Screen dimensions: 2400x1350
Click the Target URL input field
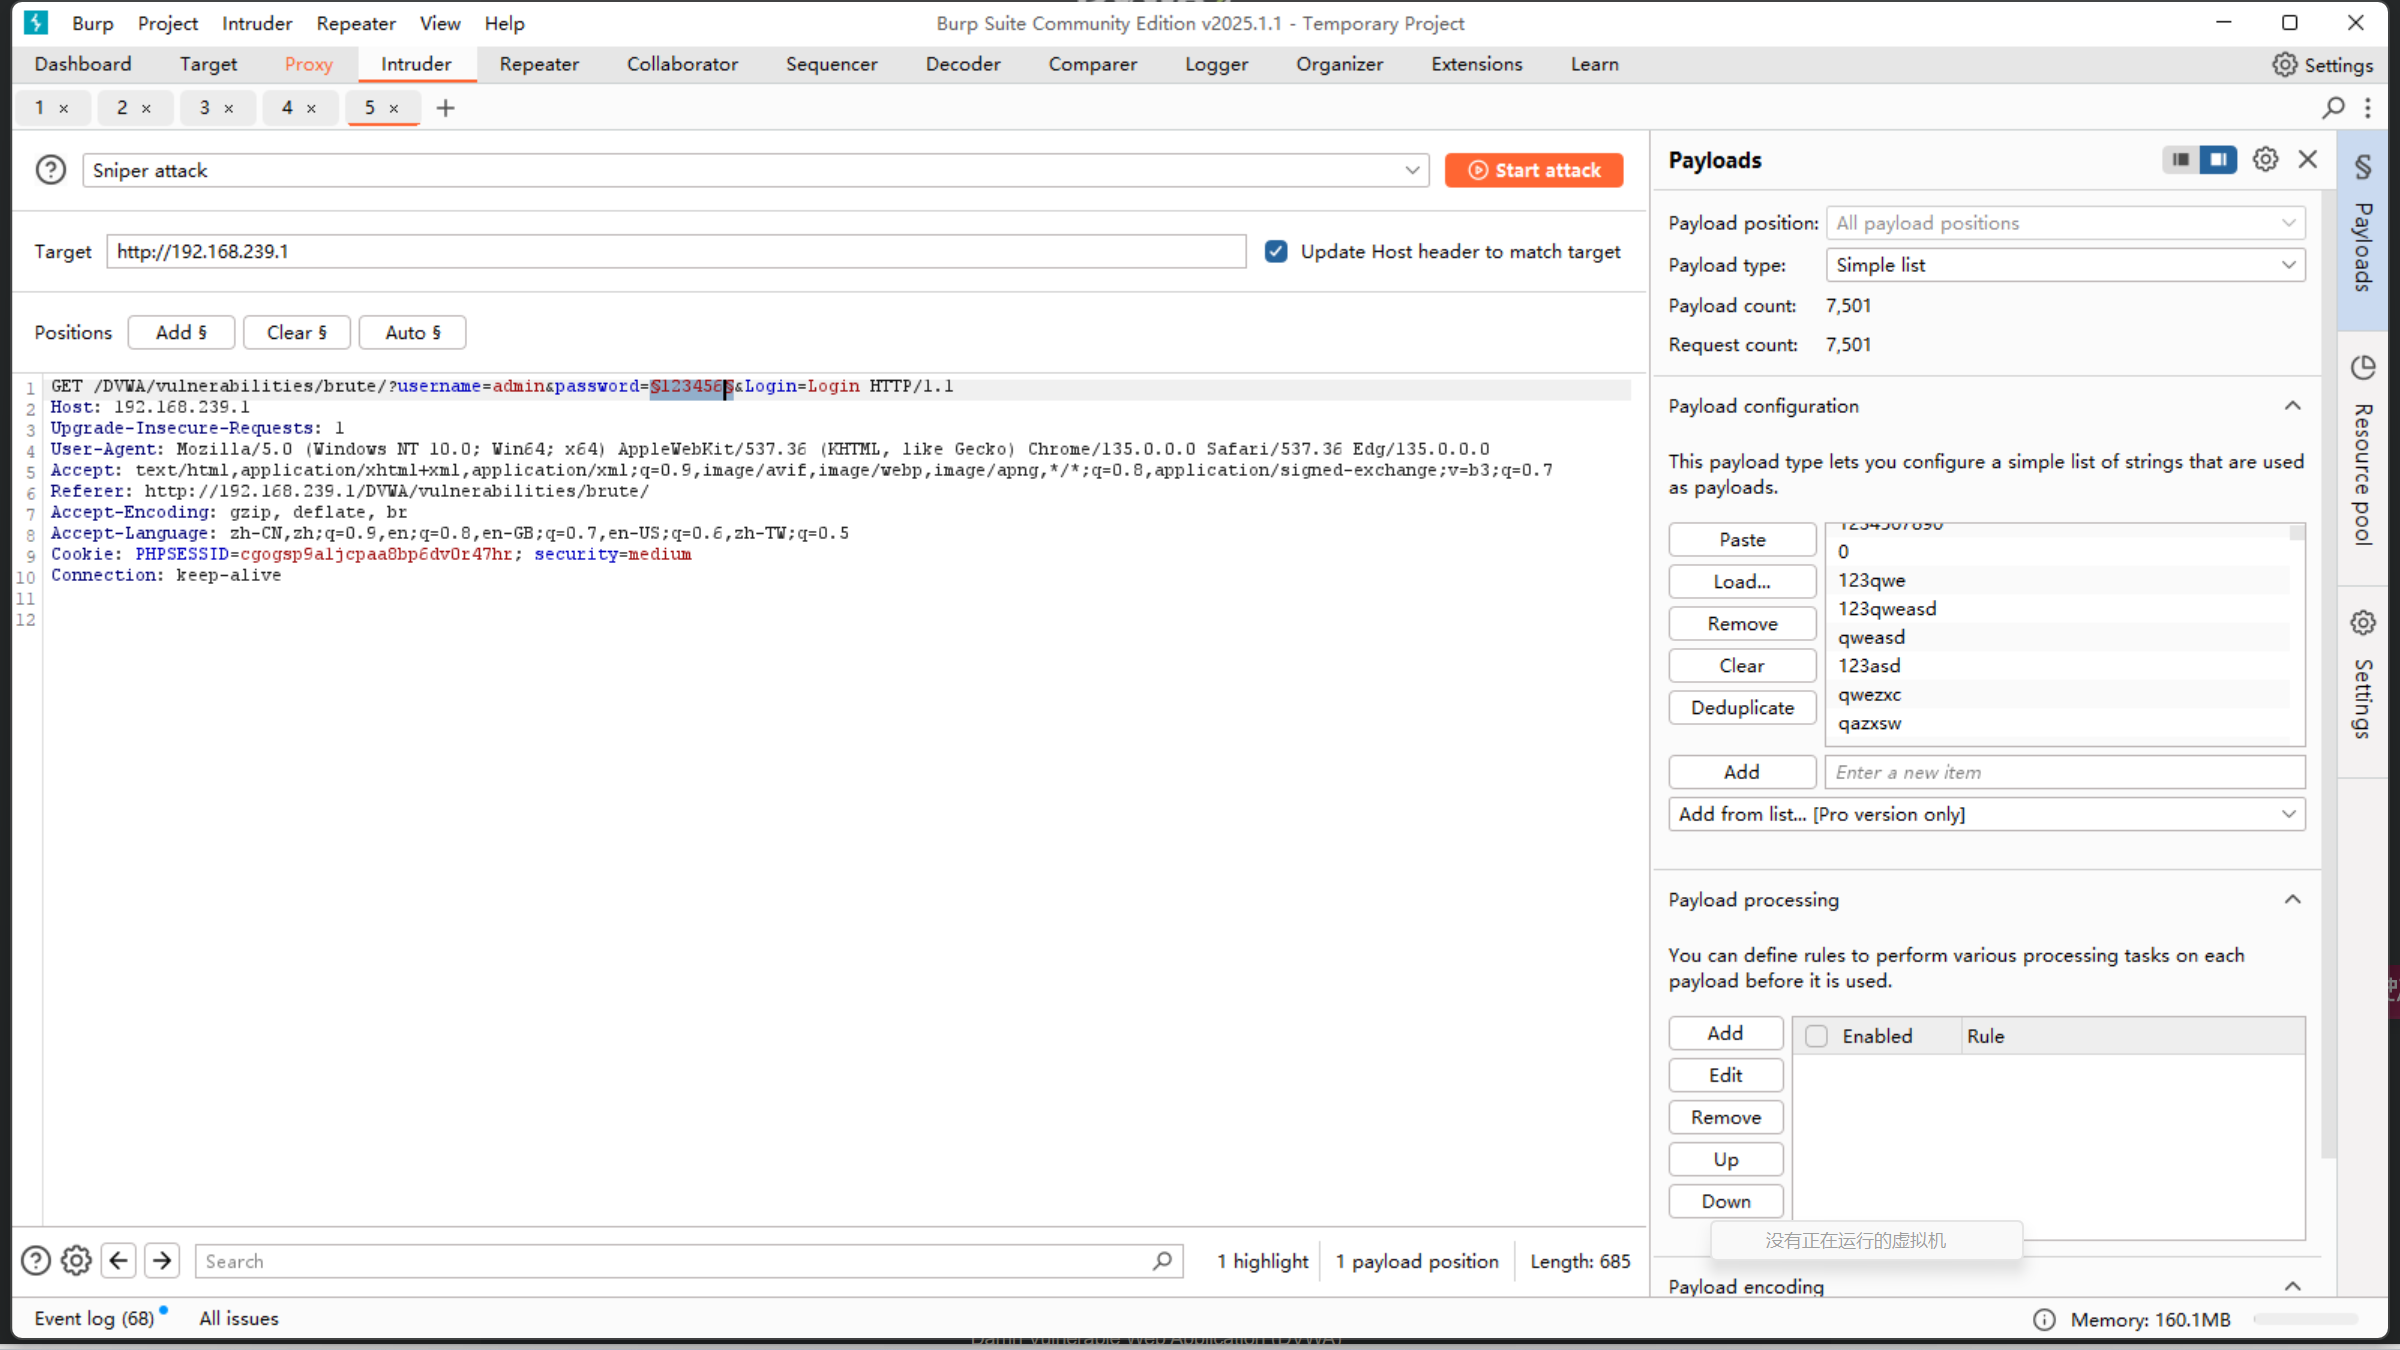click(676, 251)
